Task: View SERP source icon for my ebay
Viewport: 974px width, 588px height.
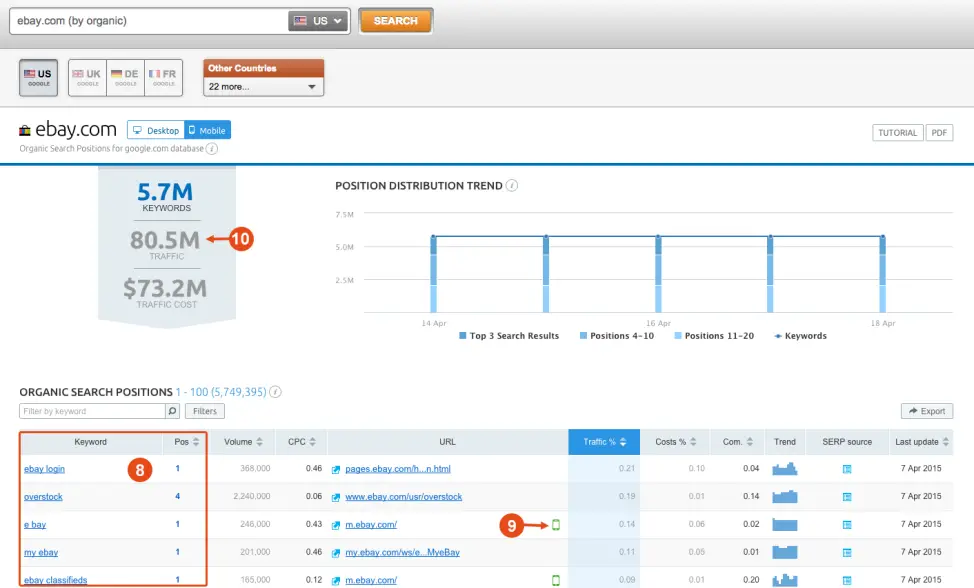Action: point(847,553)
